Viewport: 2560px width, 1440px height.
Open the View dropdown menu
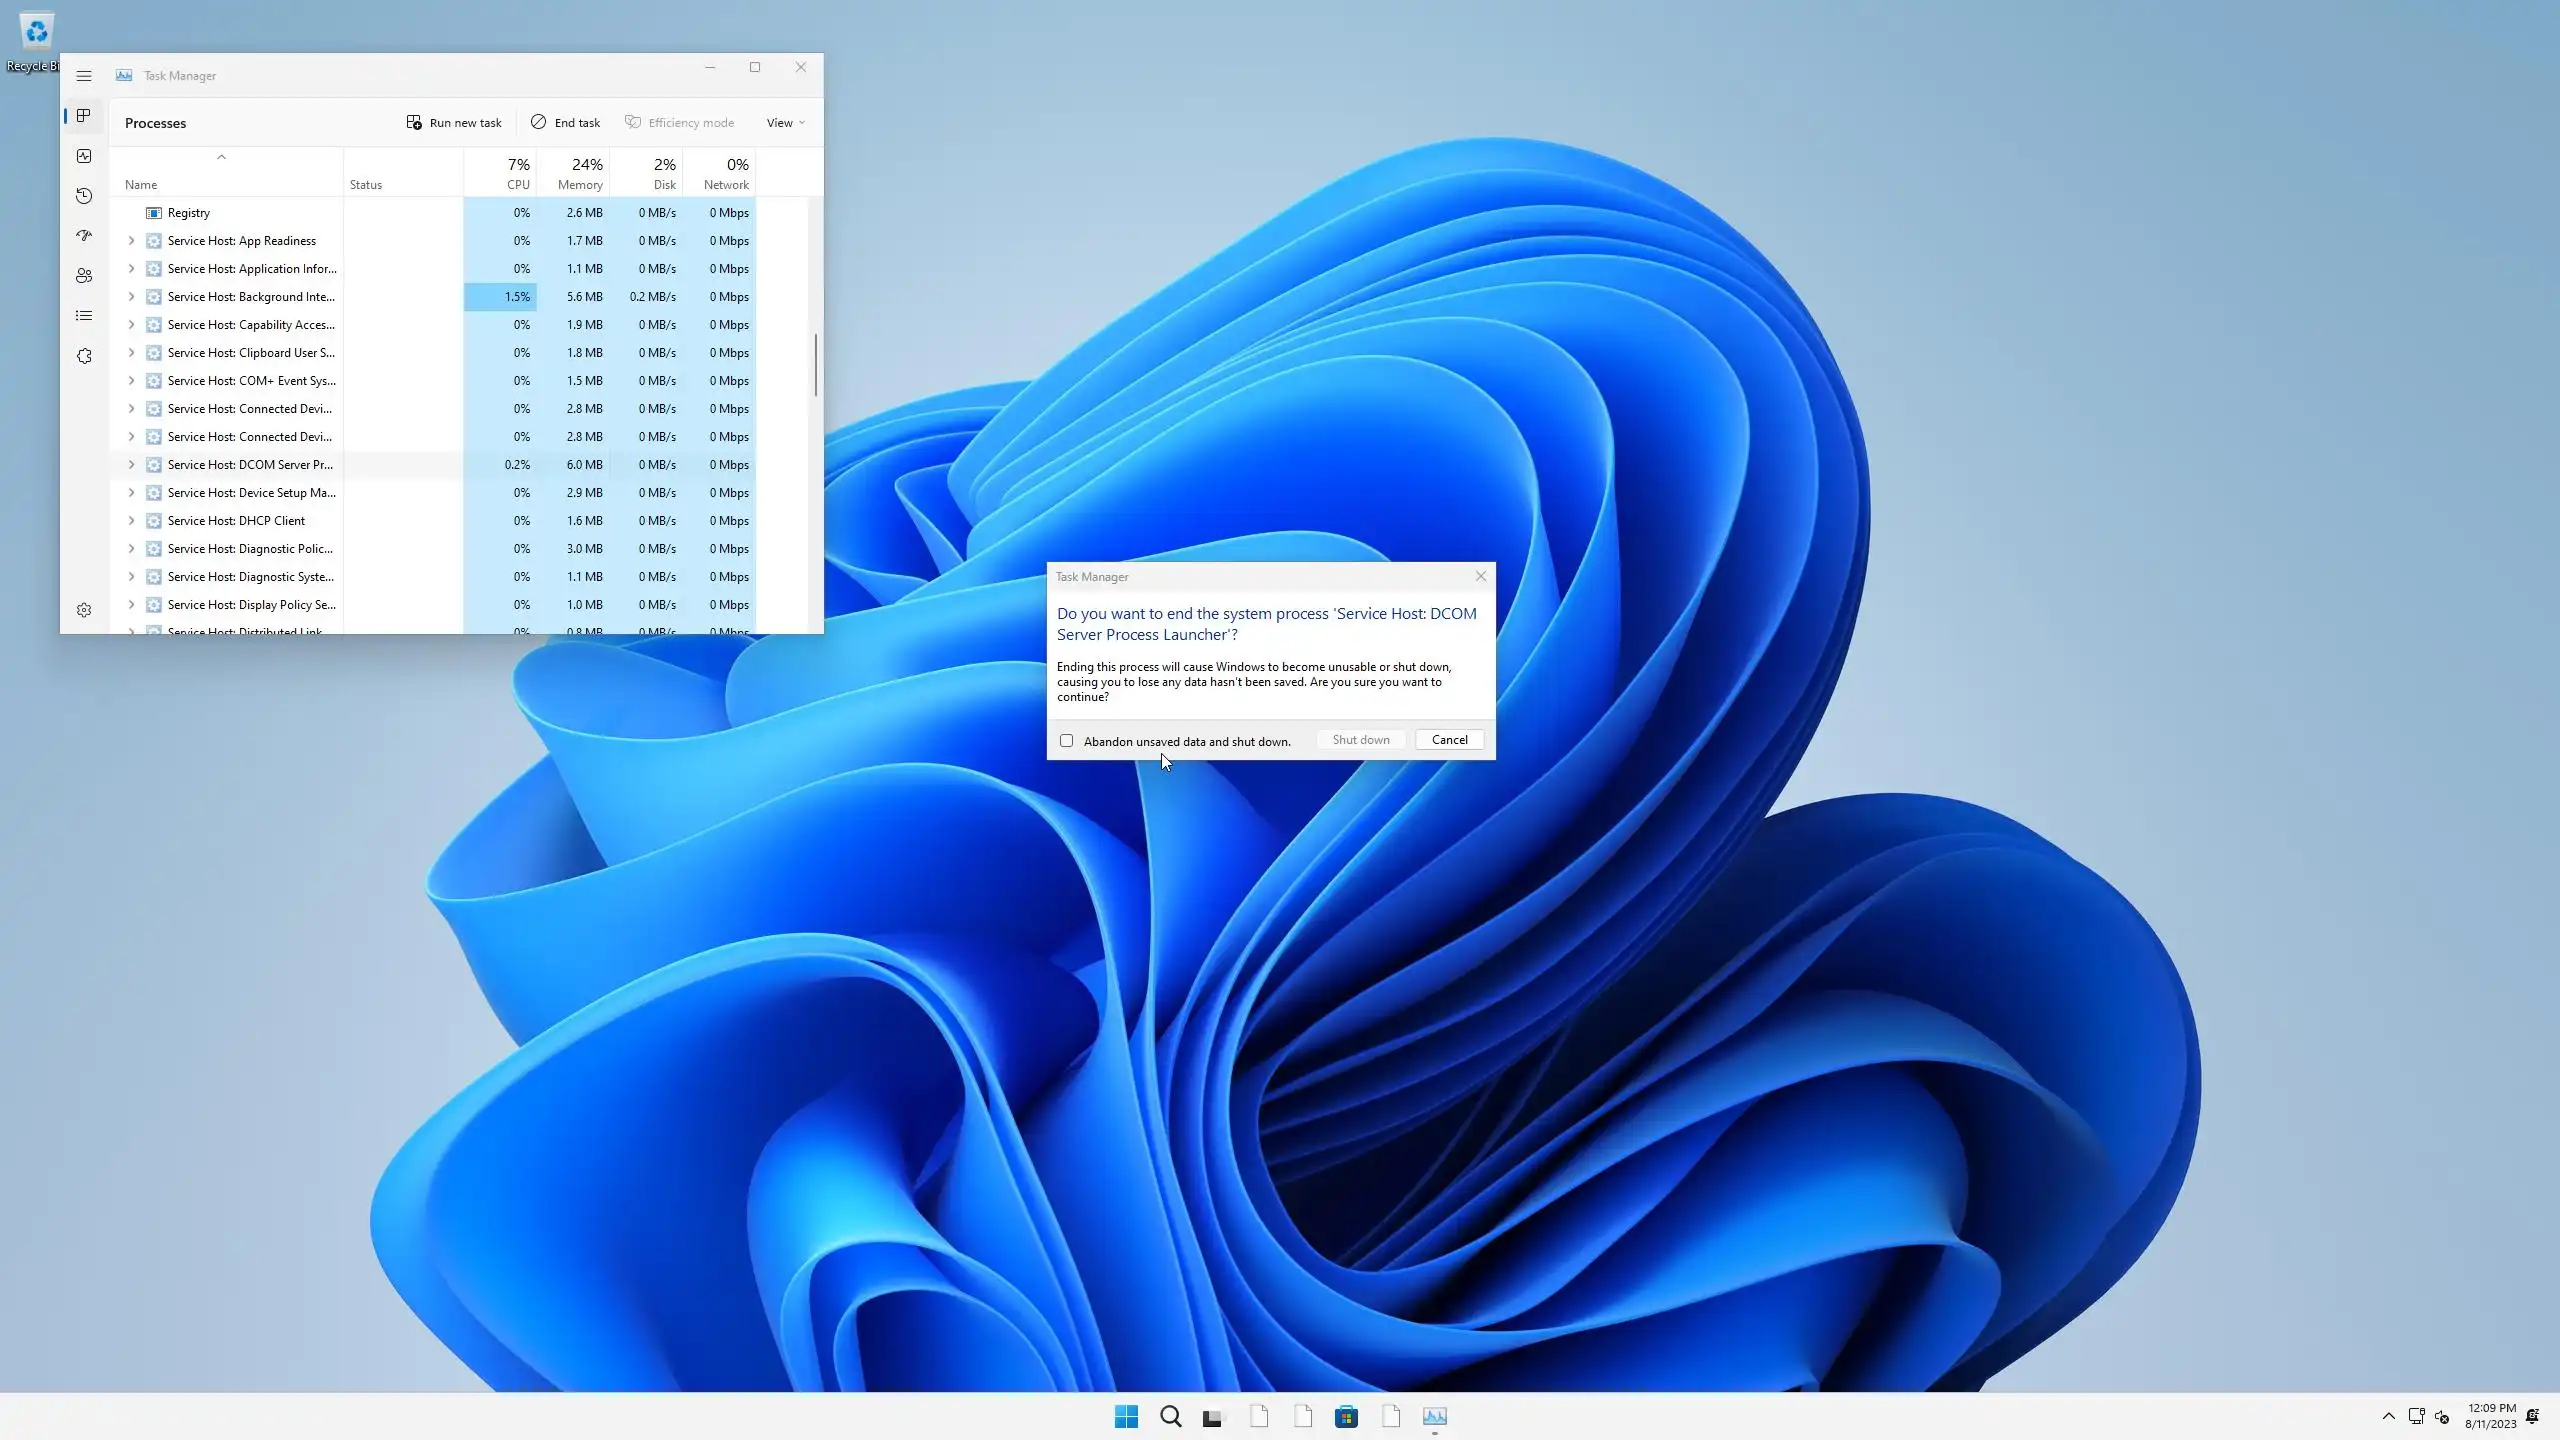coord(785,123)
